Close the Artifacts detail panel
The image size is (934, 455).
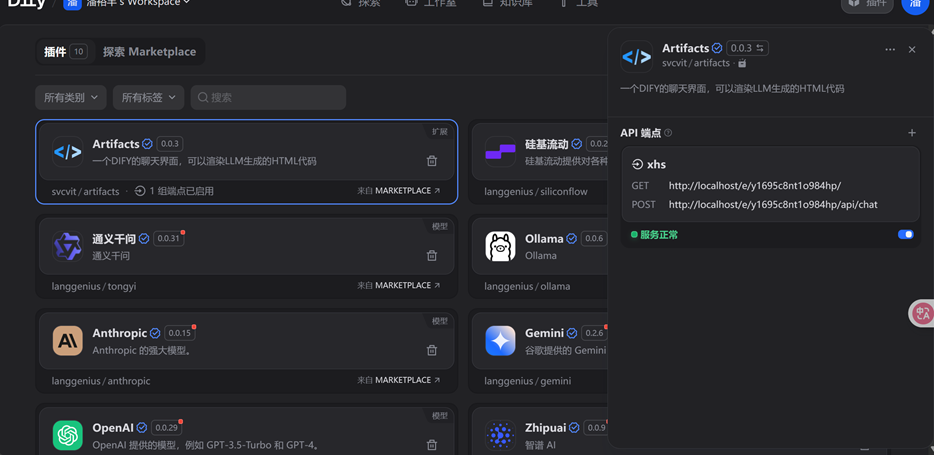click(912, 49)
